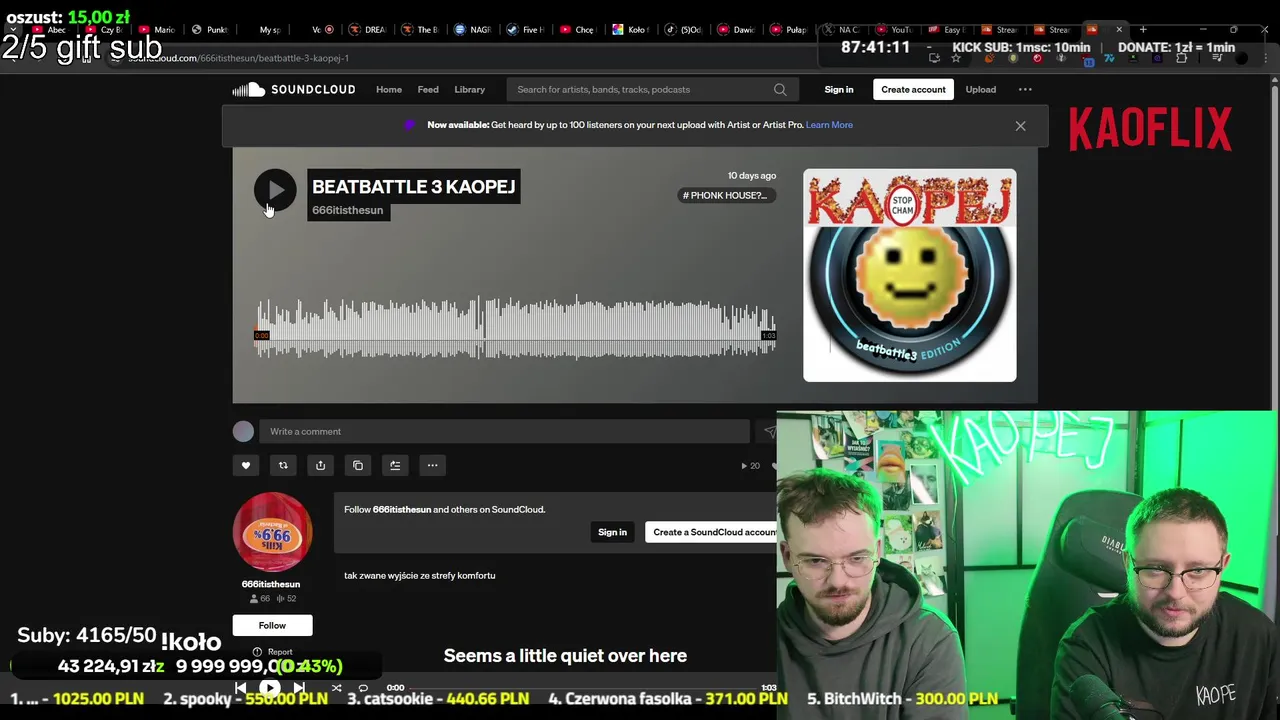Open the Learn More link in banner
The height and width of the screenshot is (720, 1280).
click(829, 125)
